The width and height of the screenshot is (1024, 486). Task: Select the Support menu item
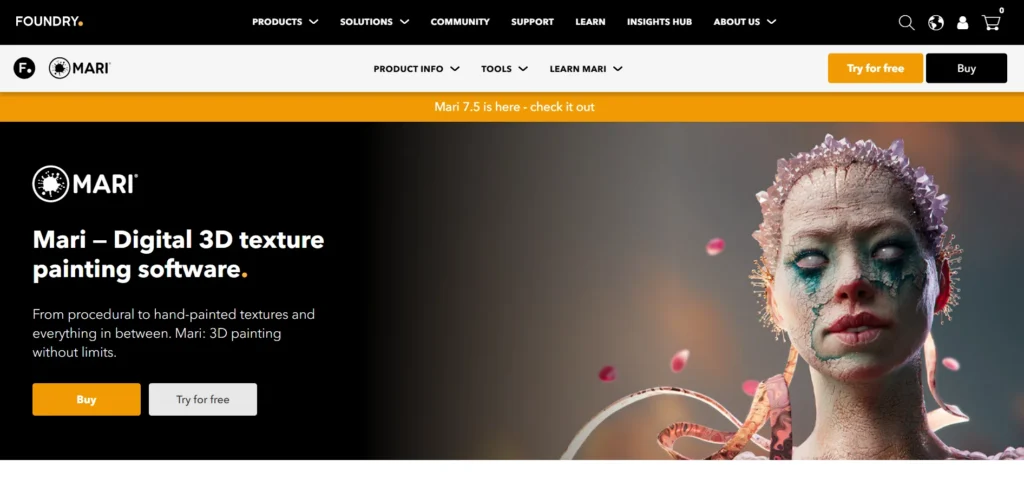tap(532, 22)
